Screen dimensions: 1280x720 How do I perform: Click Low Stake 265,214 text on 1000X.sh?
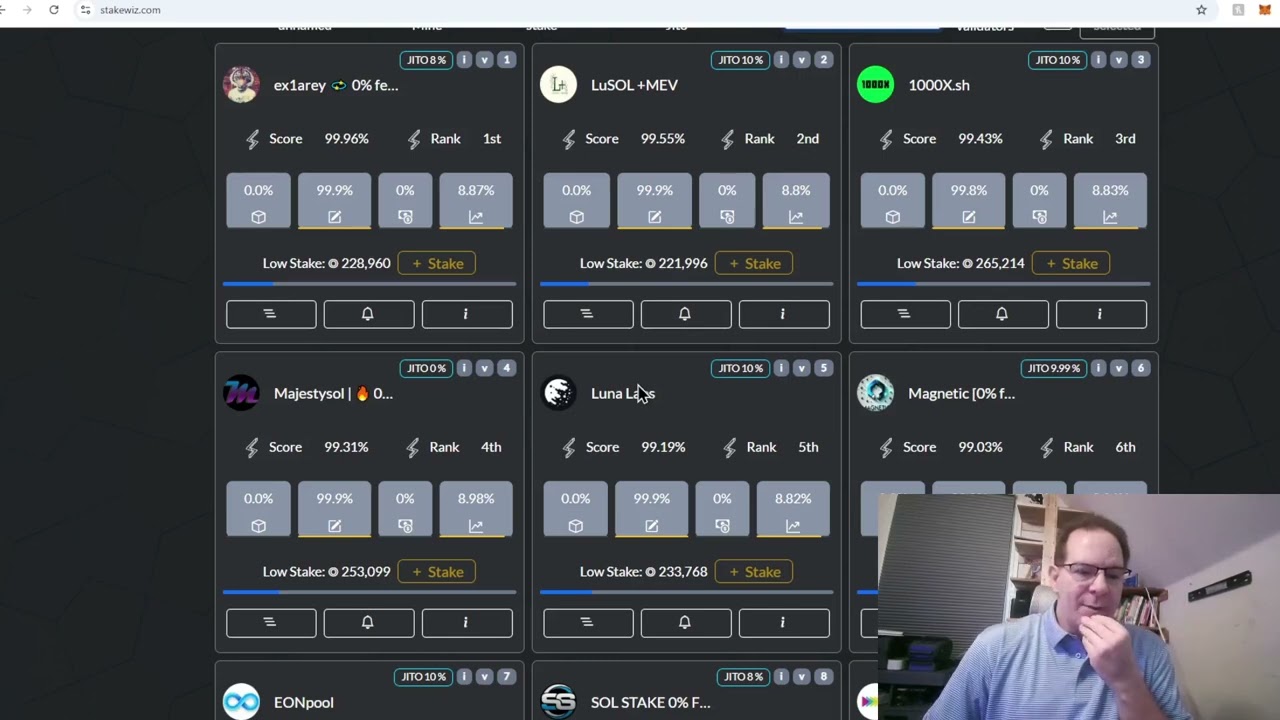tap(960, 263)
